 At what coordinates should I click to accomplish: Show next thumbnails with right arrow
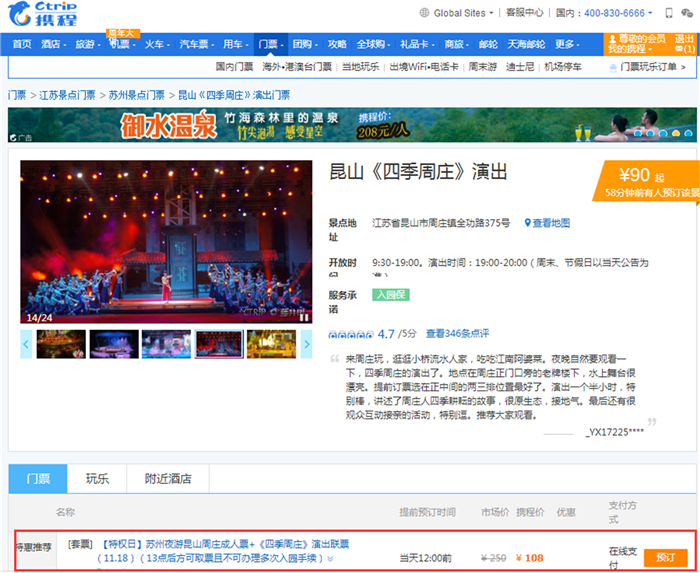pos(306,344)
